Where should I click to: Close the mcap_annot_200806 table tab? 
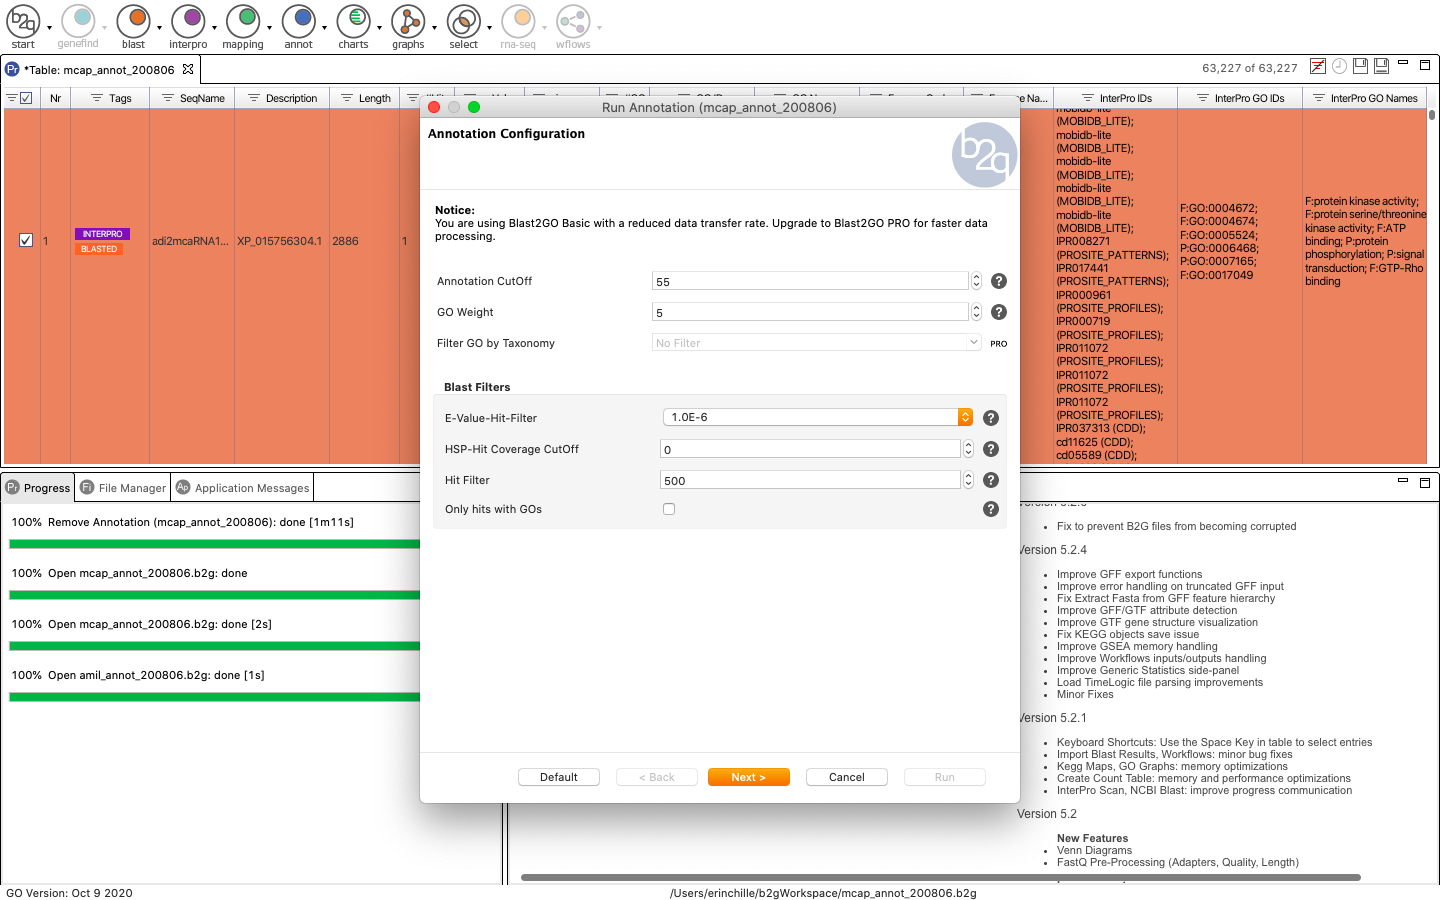(188, 69)
